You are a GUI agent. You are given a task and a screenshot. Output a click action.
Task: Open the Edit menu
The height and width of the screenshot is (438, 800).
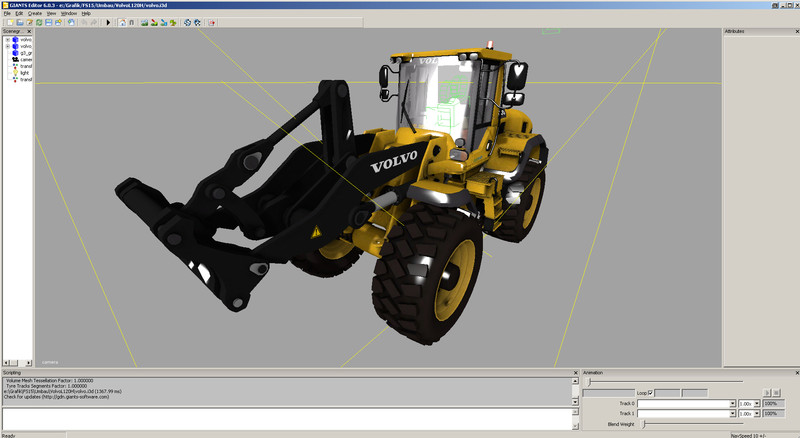[x=19, y=13]
